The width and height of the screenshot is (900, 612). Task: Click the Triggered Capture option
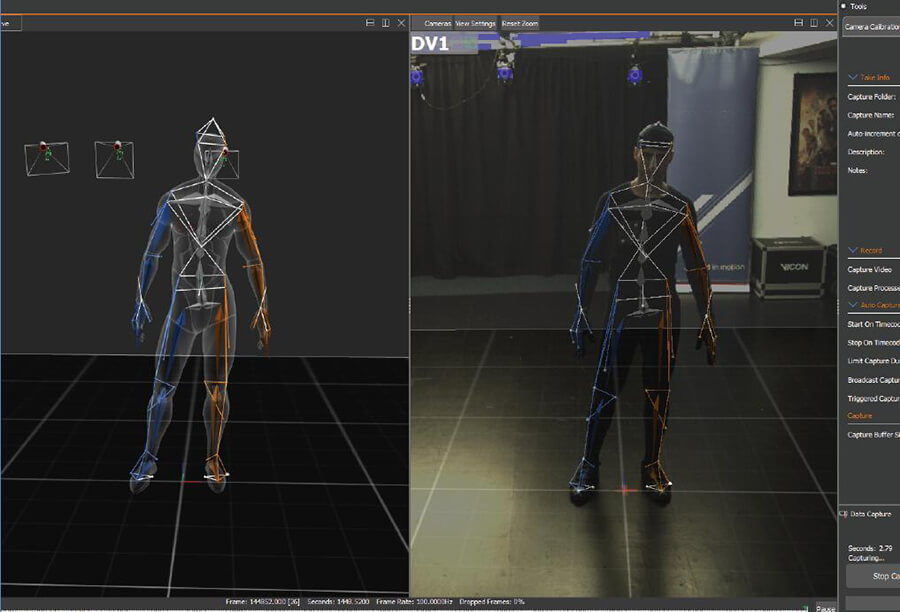pyautogui.click(x=874, y=398)
